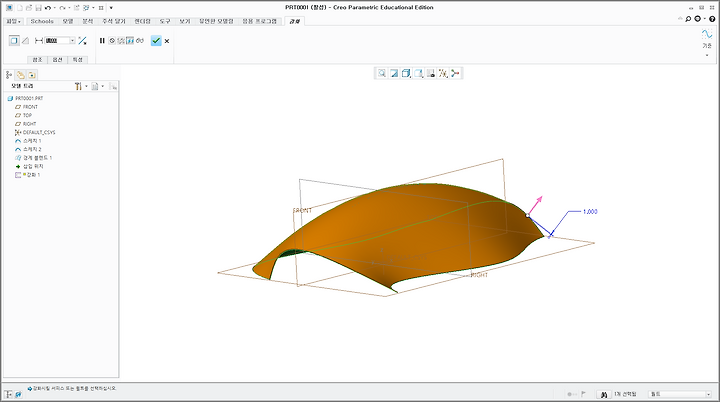Open the undo history dropdown arrow
The image size is (720, 402).
click(54, 8)
